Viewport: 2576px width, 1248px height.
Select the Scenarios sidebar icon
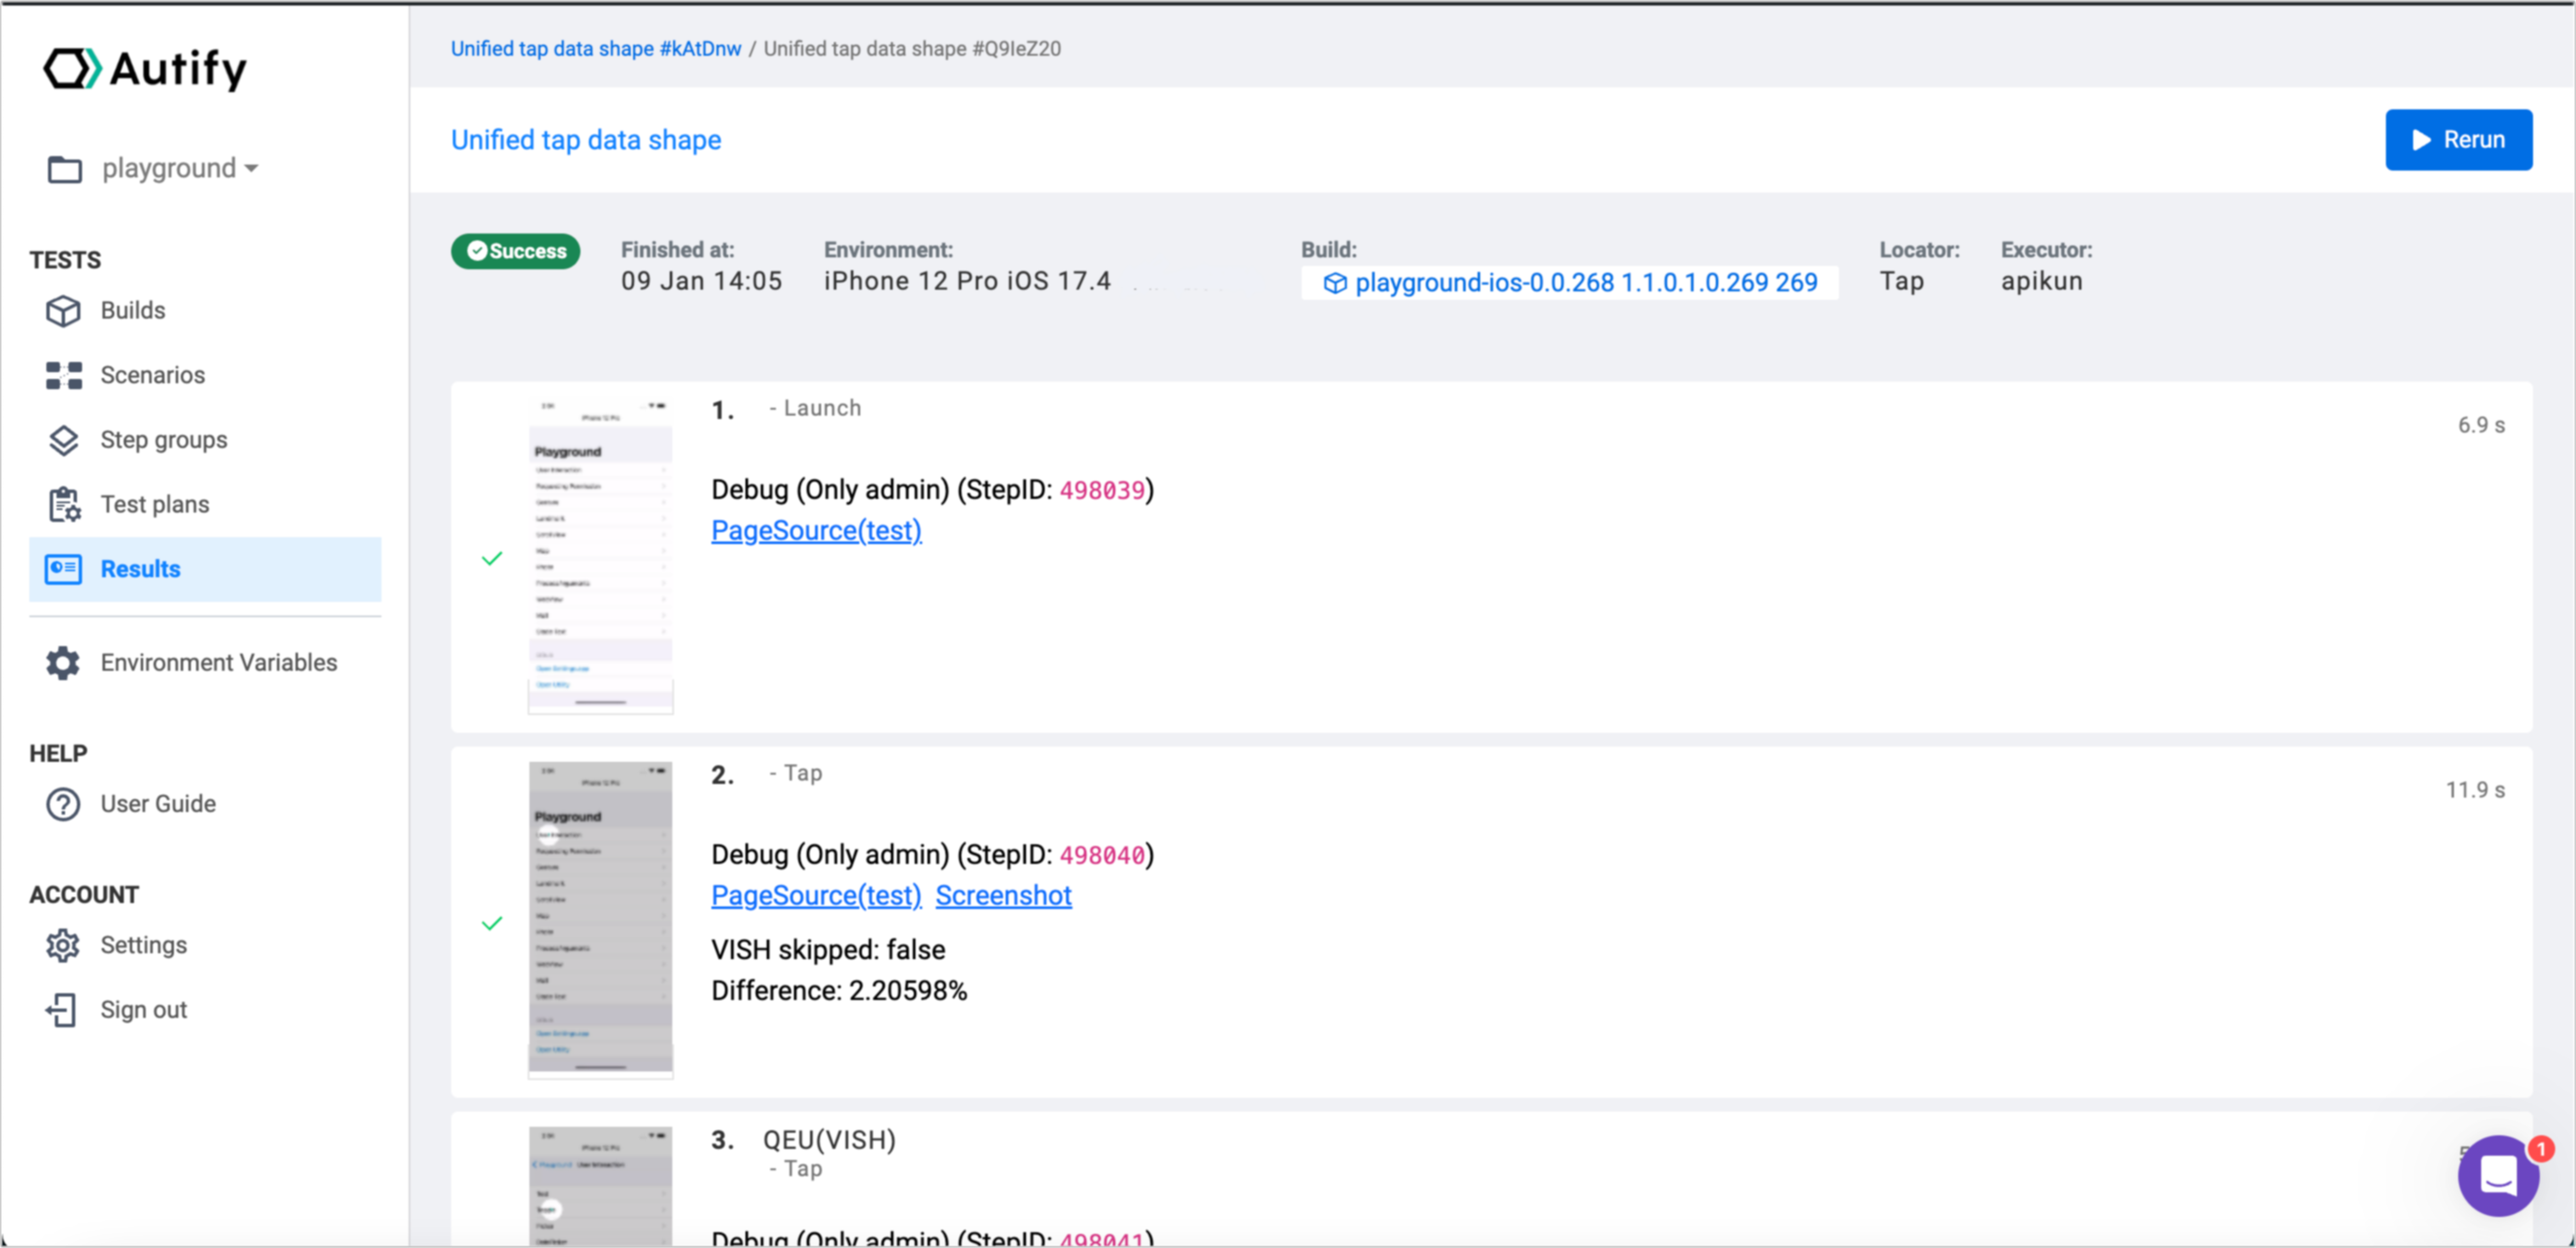63,375
